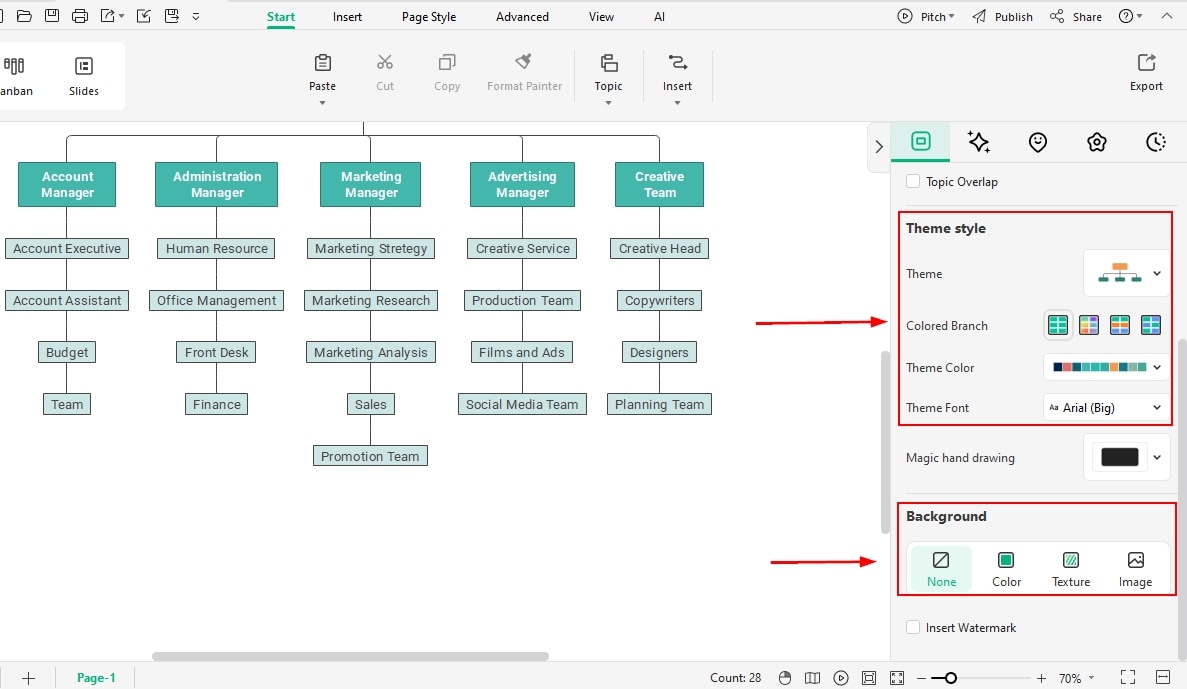1187x689 pixels.
Task: Select Color as the background type
Action: tap(1006, 566)
